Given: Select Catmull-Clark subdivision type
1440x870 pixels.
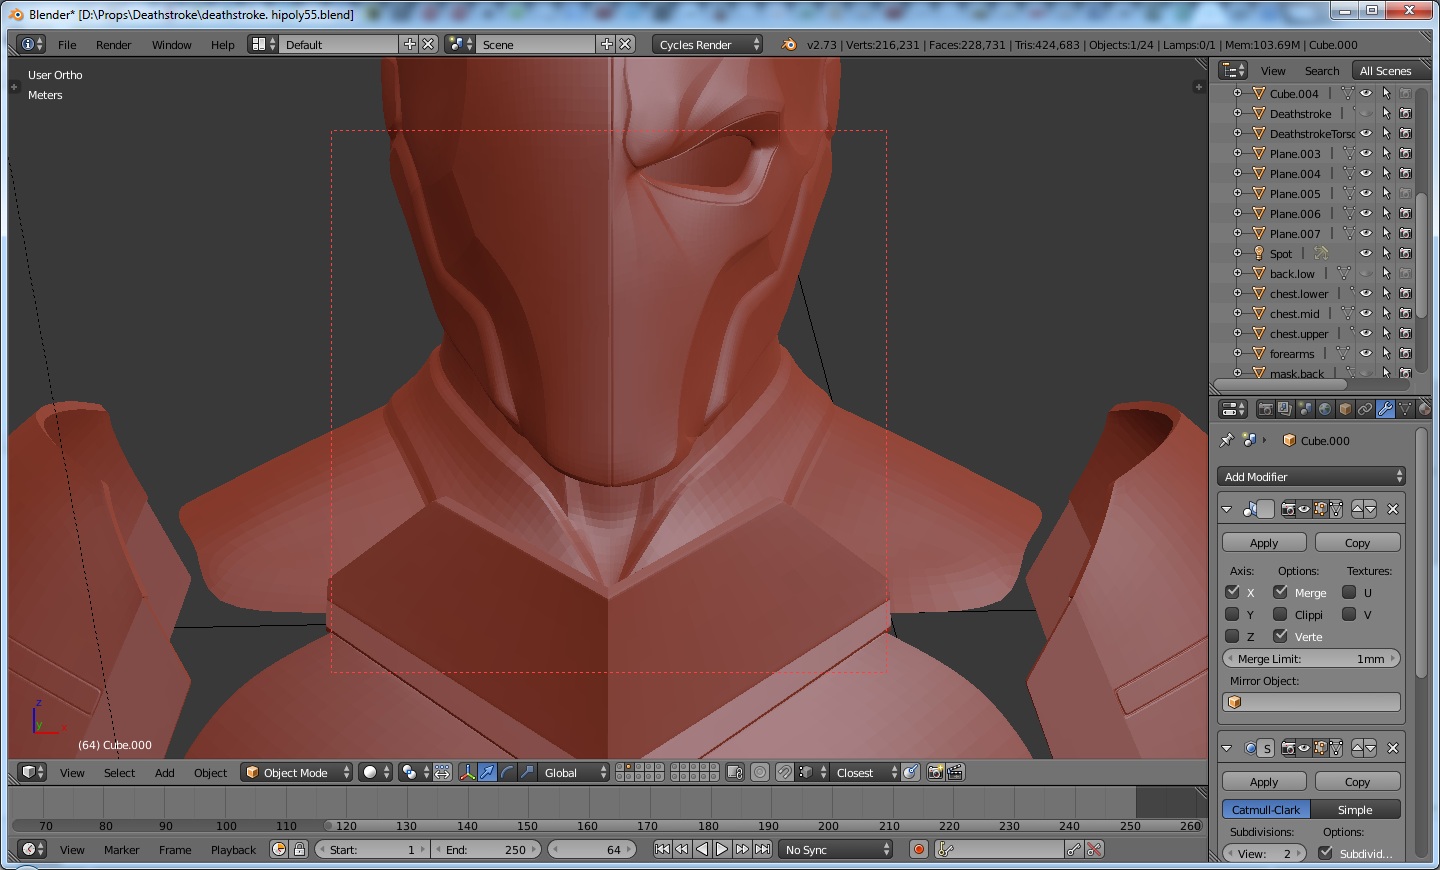Looking at the screenshot, I should (1266, 810).
